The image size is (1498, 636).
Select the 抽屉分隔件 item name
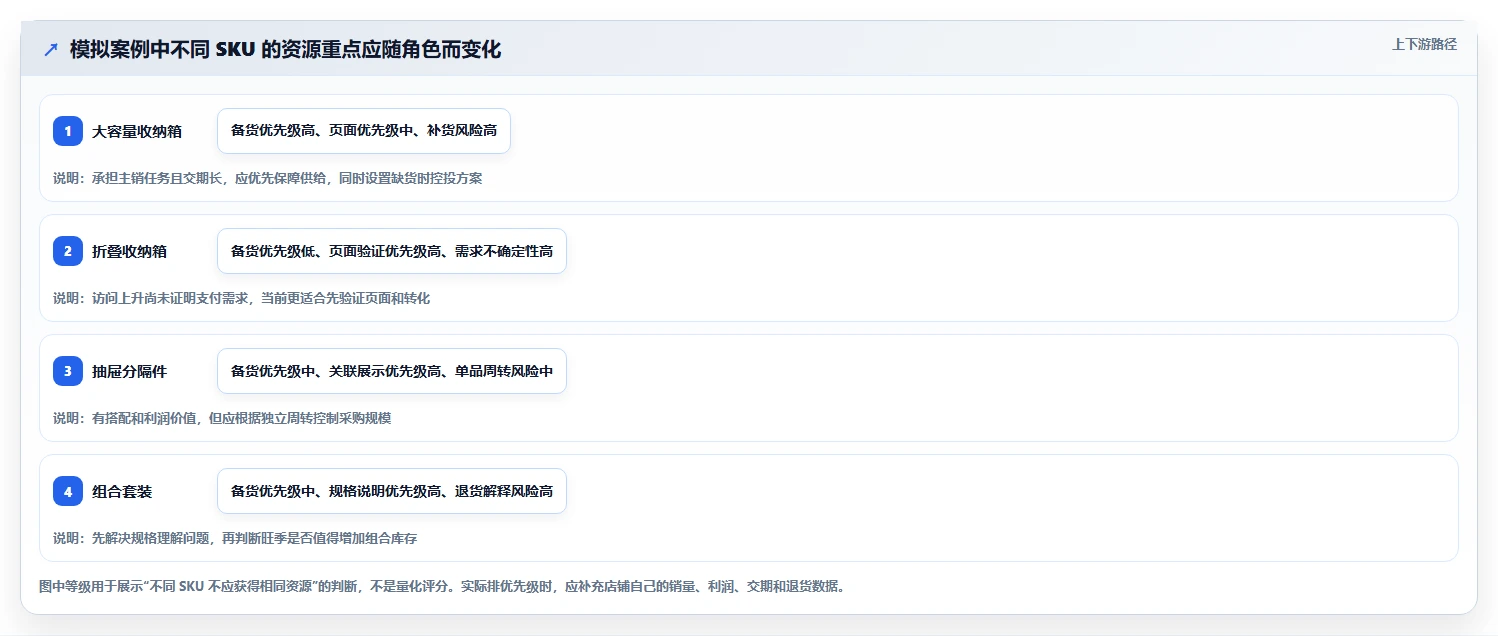coord(130,371)
